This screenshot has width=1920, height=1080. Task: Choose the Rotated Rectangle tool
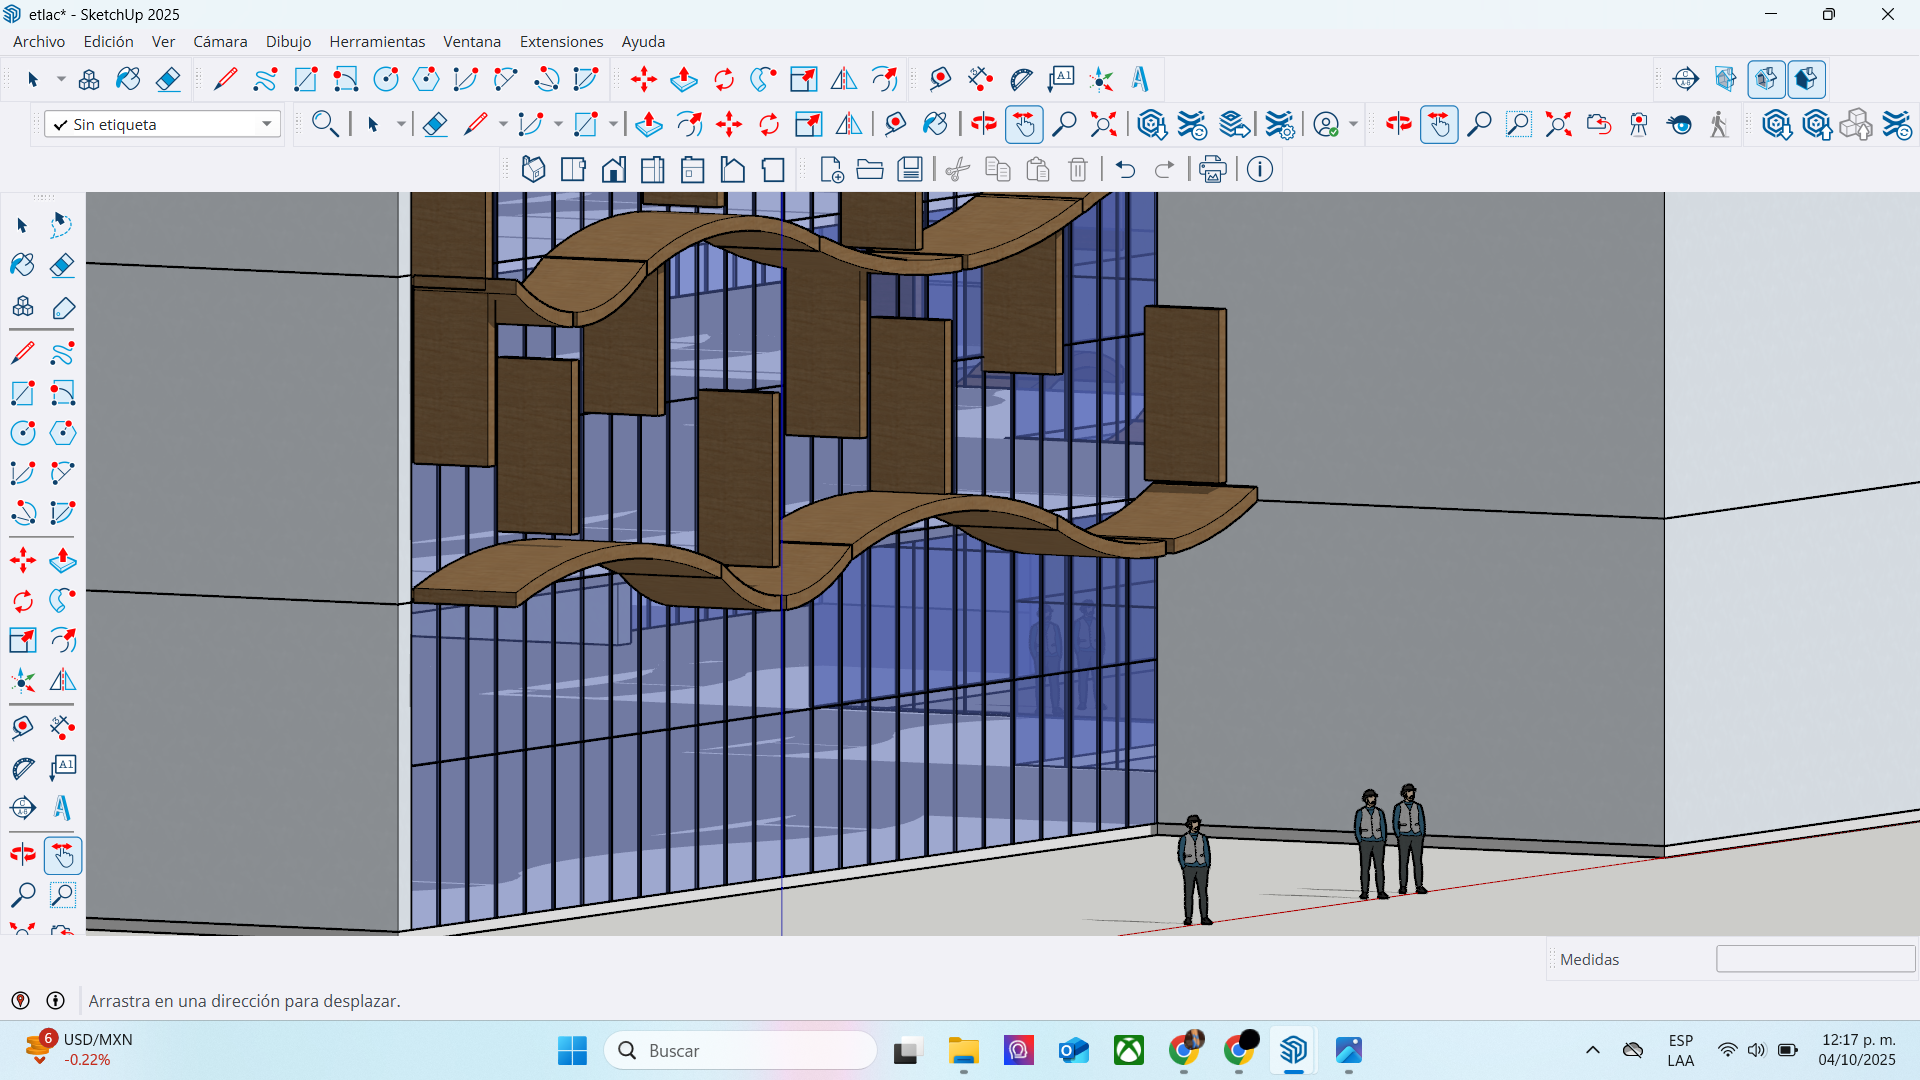coord(346,79)
